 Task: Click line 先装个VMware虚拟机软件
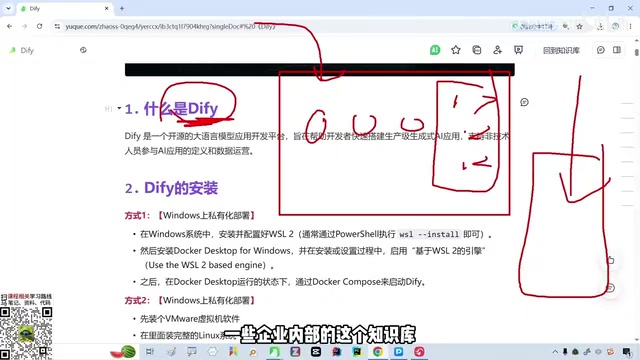[x=190, y=319]
